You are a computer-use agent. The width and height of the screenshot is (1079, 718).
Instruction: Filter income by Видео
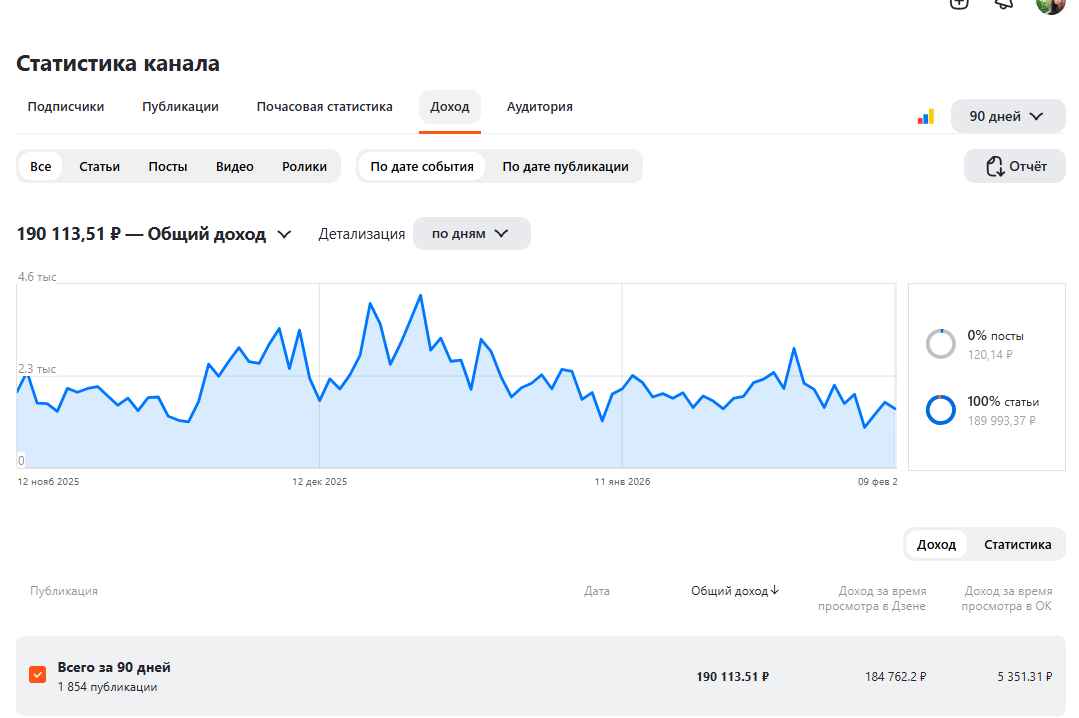[x=235, y=167]
